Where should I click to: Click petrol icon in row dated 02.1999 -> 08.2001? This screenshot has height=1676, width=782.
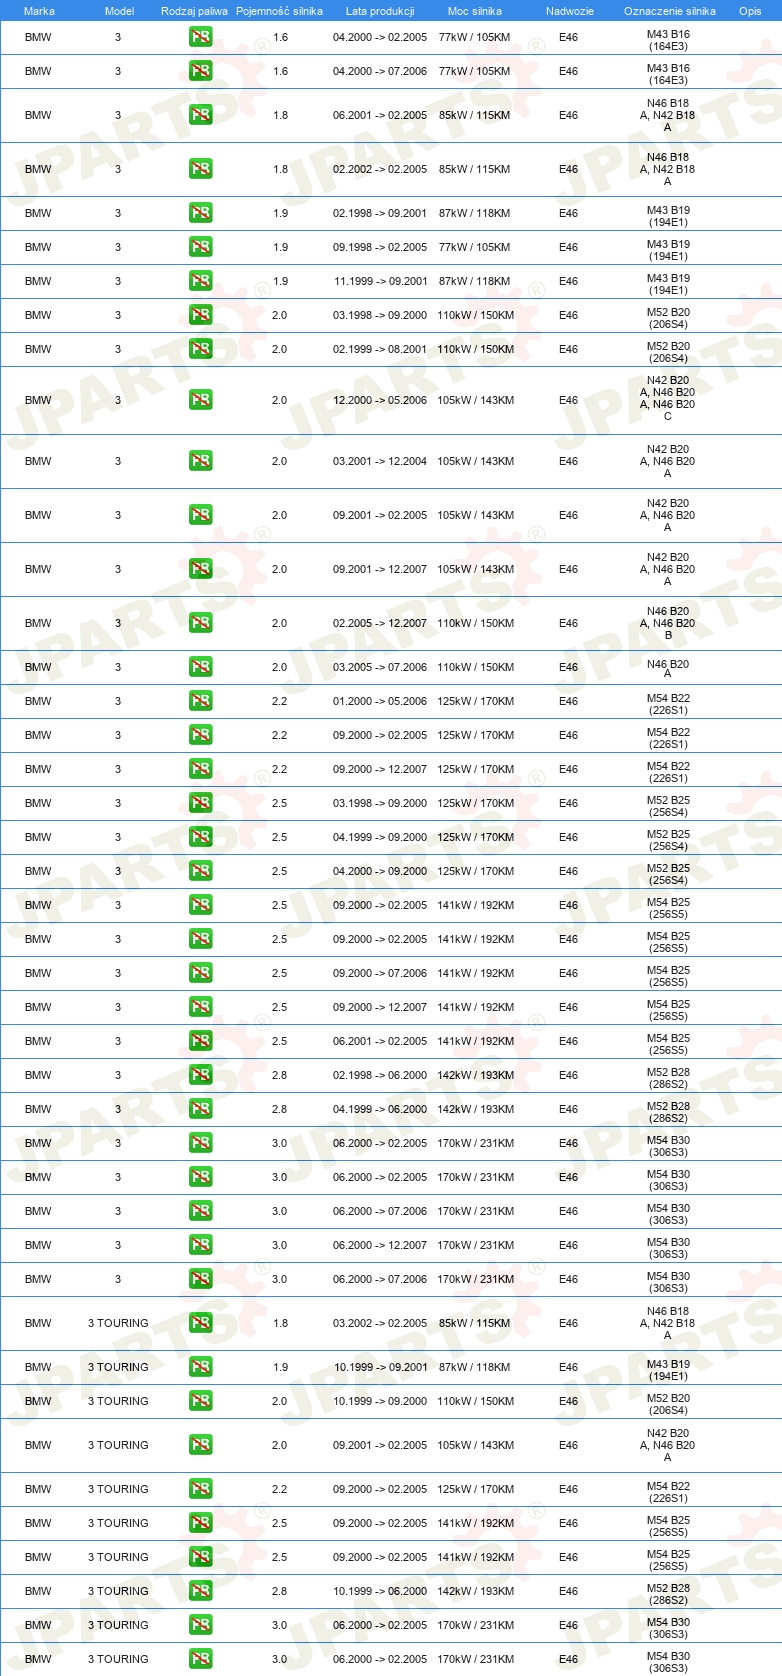pos(200,349)
